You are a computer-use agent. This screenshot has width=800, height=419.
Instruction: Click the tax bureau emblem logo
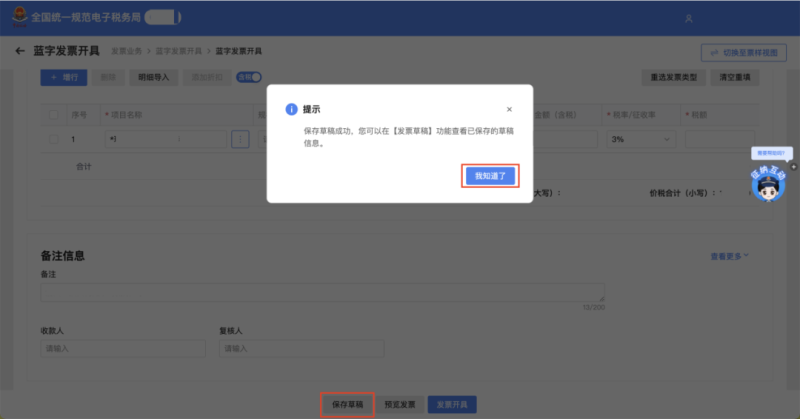pos(18,17)
